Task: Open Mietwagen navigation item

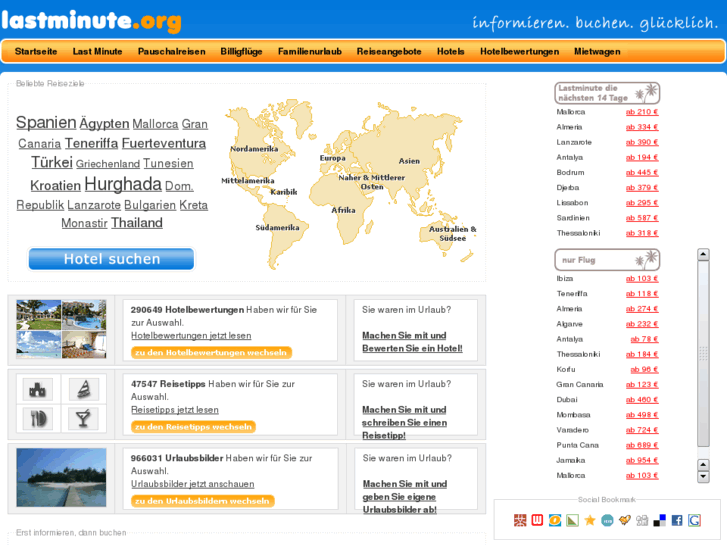Action: (x=597, y=51)
